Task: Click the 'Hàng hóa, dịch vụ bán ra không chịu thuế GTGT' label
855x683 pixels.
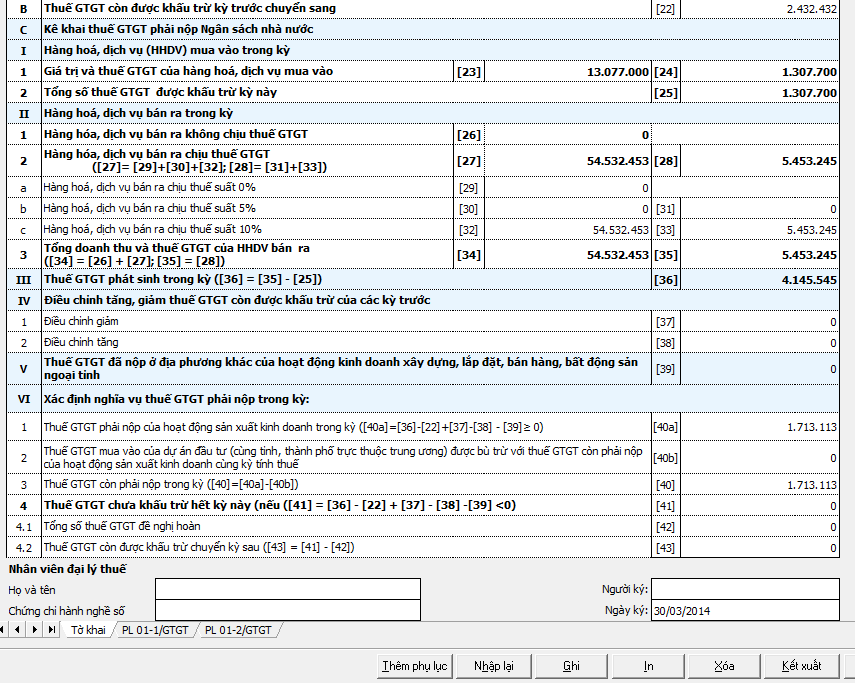Action: point(176,134)
